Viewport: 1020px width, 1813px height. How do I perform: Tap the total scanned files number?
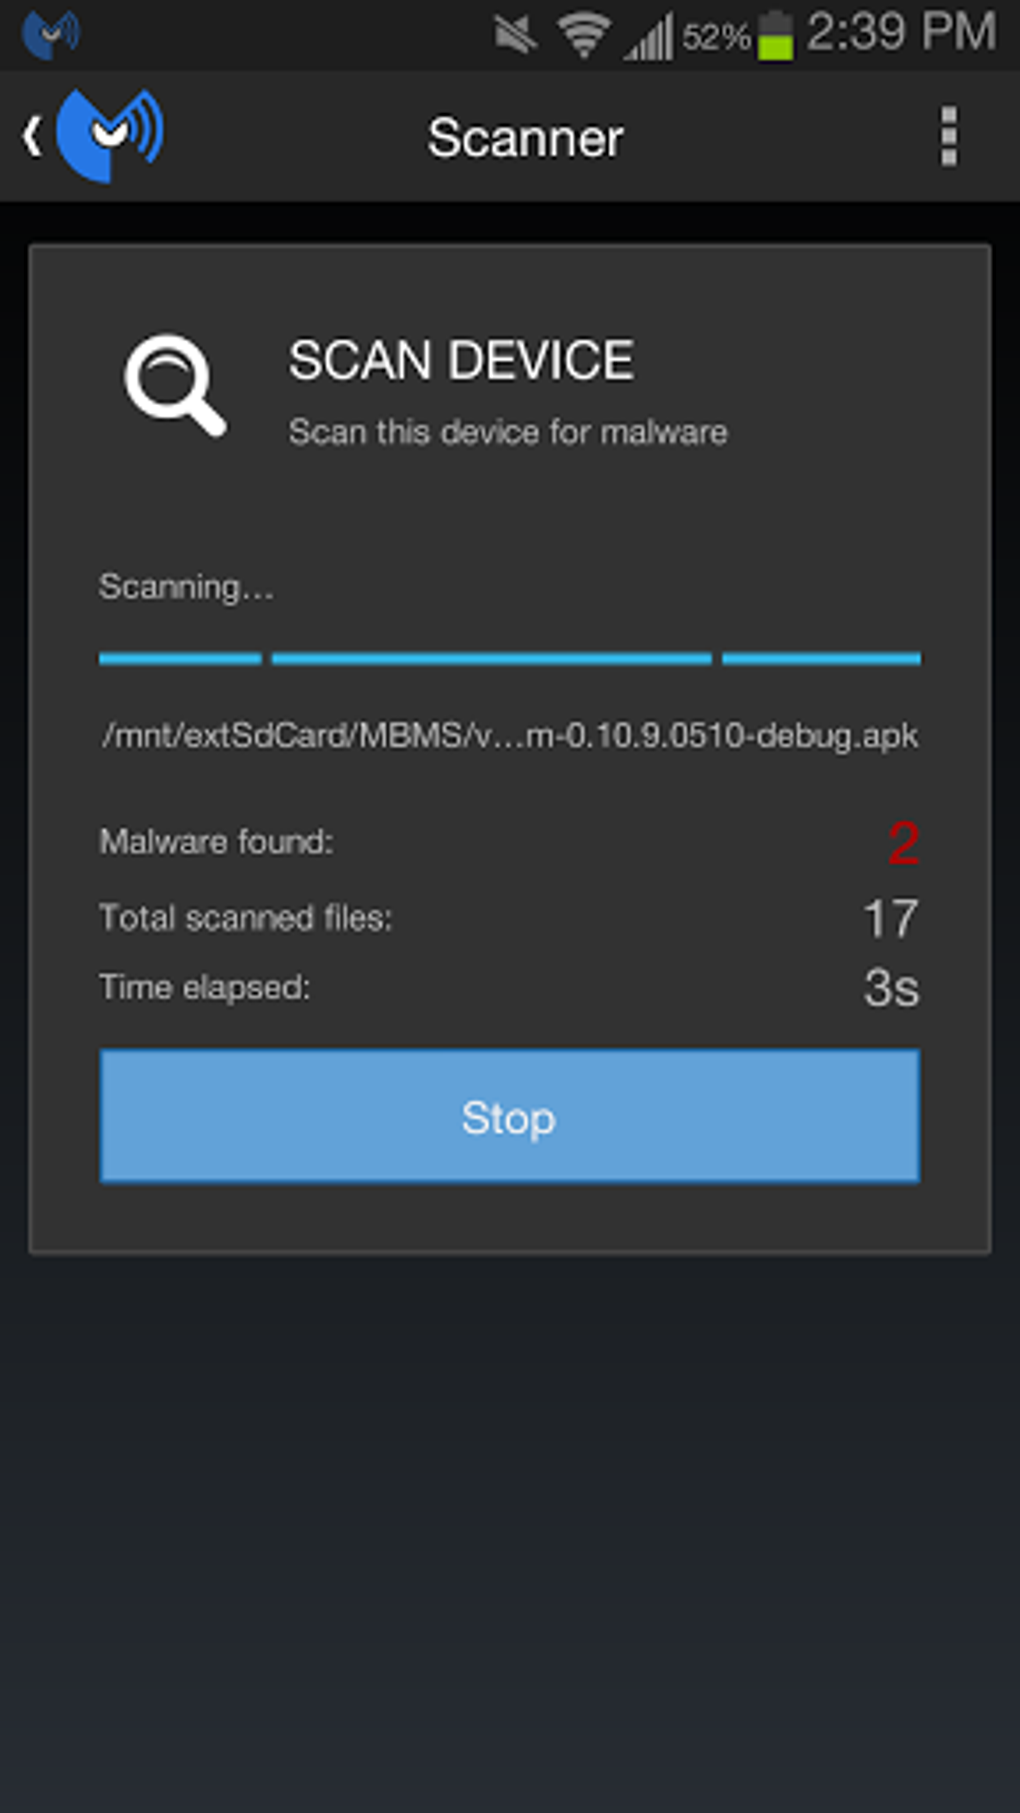889,918
